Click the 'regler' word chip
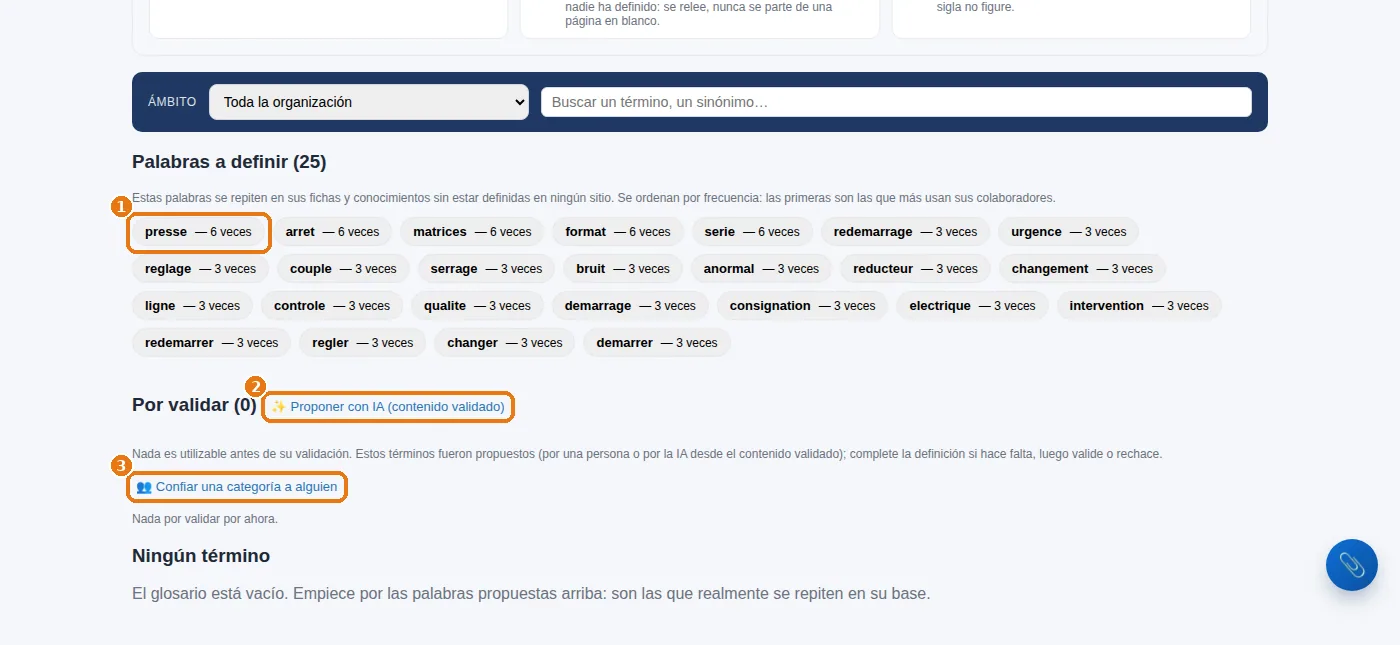The width and height of the screenshot is (1400, 645). 363,343
